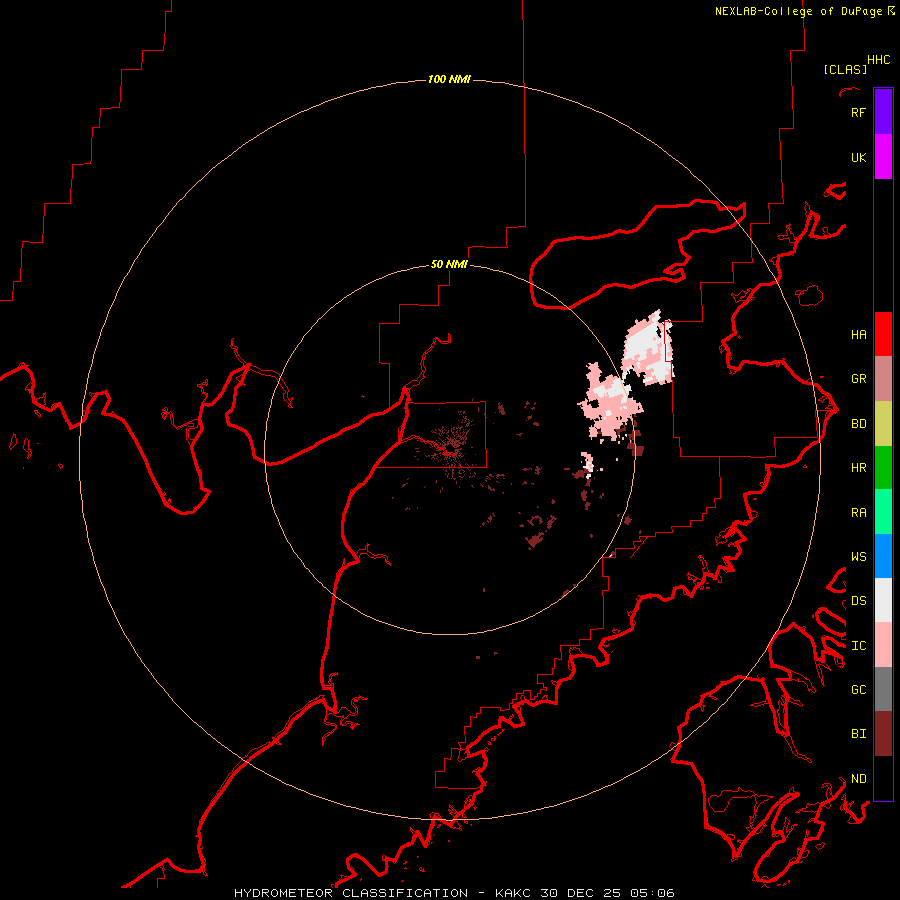Click the BD yellow legend swatch
The image size is (900, 900).
883,423
